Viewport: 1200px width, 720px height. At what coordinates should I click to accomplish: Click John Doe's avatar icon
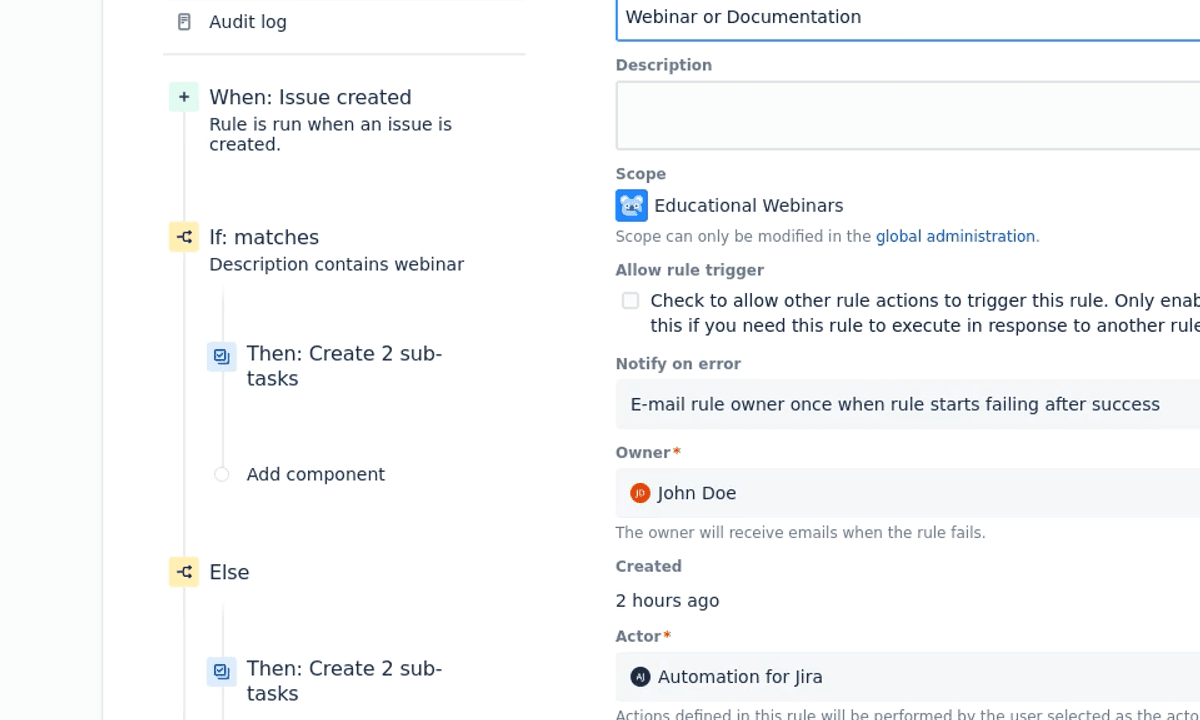[x=640, y=493]
